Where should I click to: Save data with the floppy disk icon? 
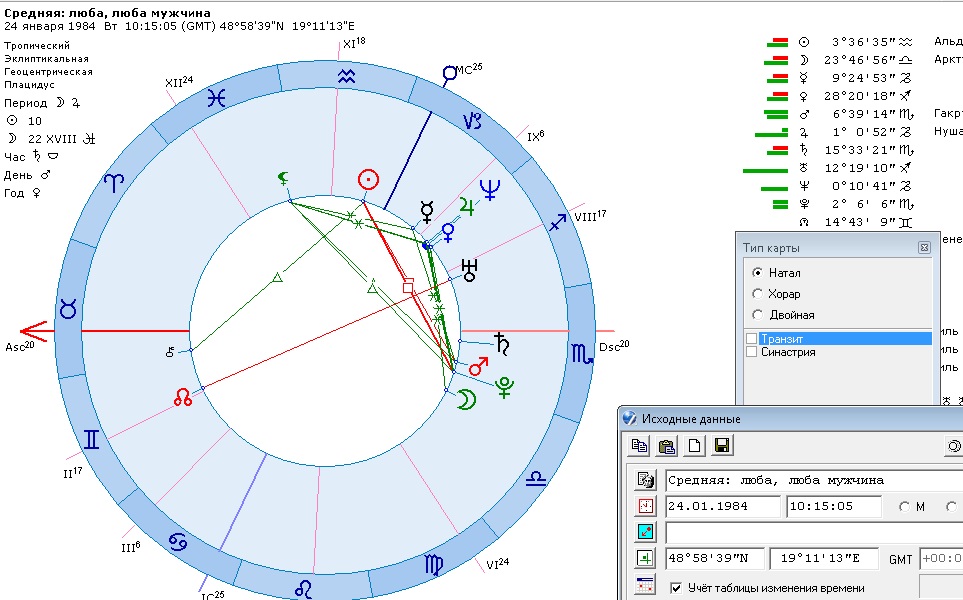click(720, 446)
